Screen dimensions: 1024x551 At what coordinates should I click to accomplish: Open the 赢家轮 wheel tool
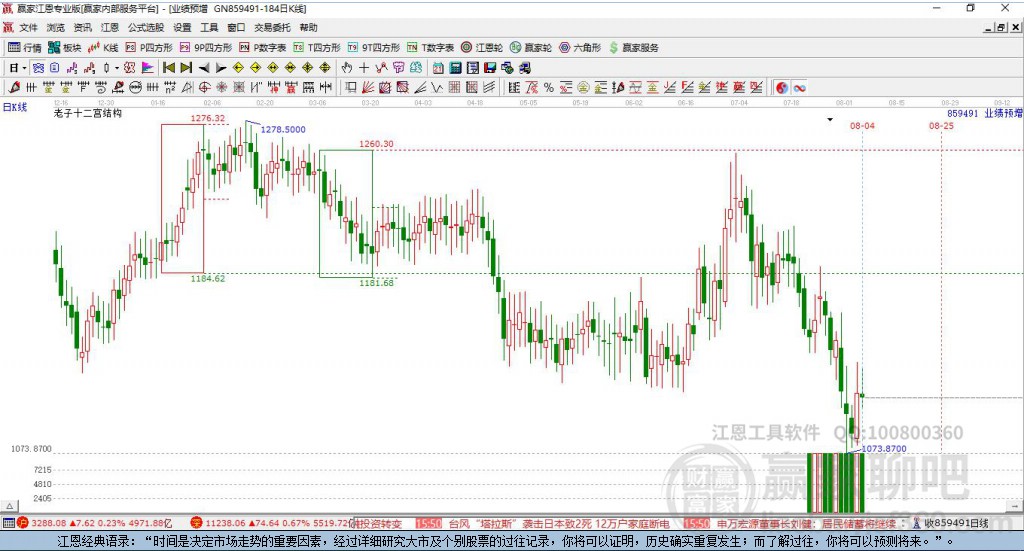(x=531, y=48)
